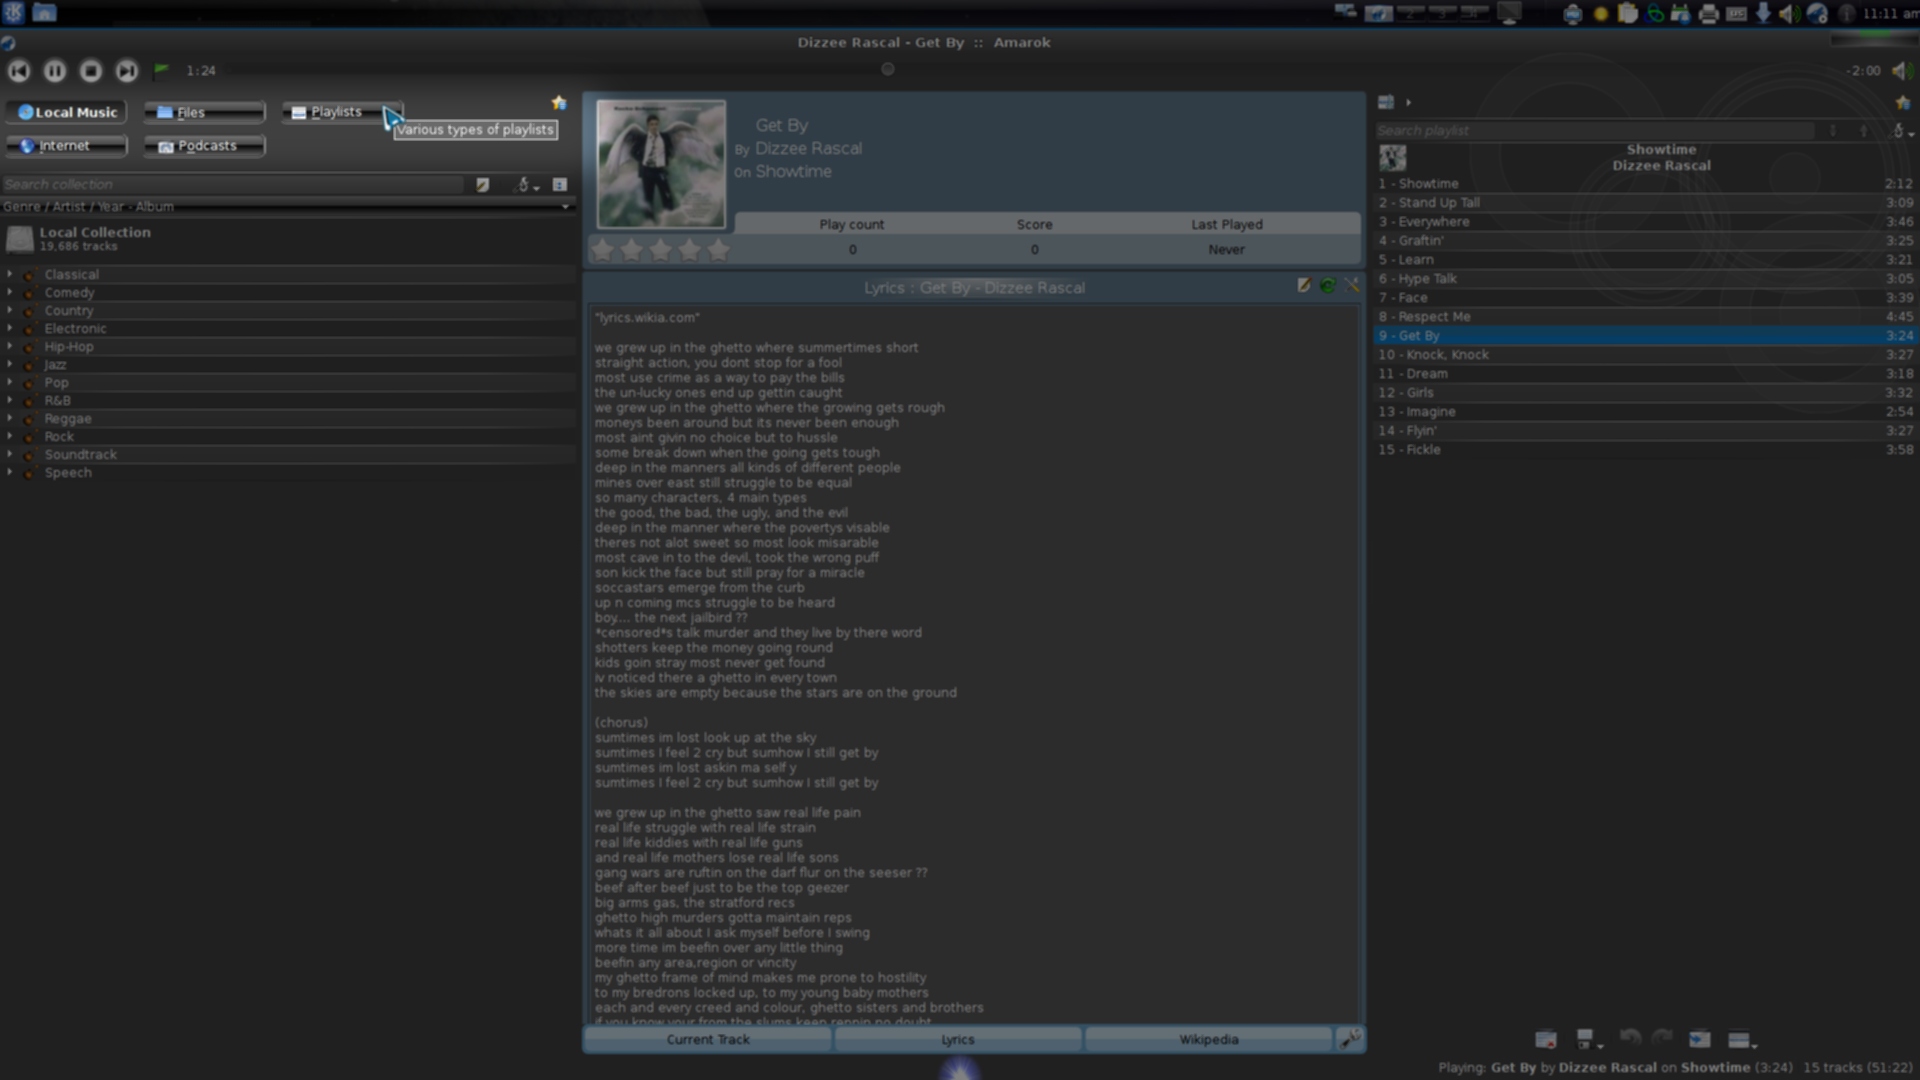Reload lyrics with green refresh icon
The image size is (1920, 1080).
[x=1327, y=286]
